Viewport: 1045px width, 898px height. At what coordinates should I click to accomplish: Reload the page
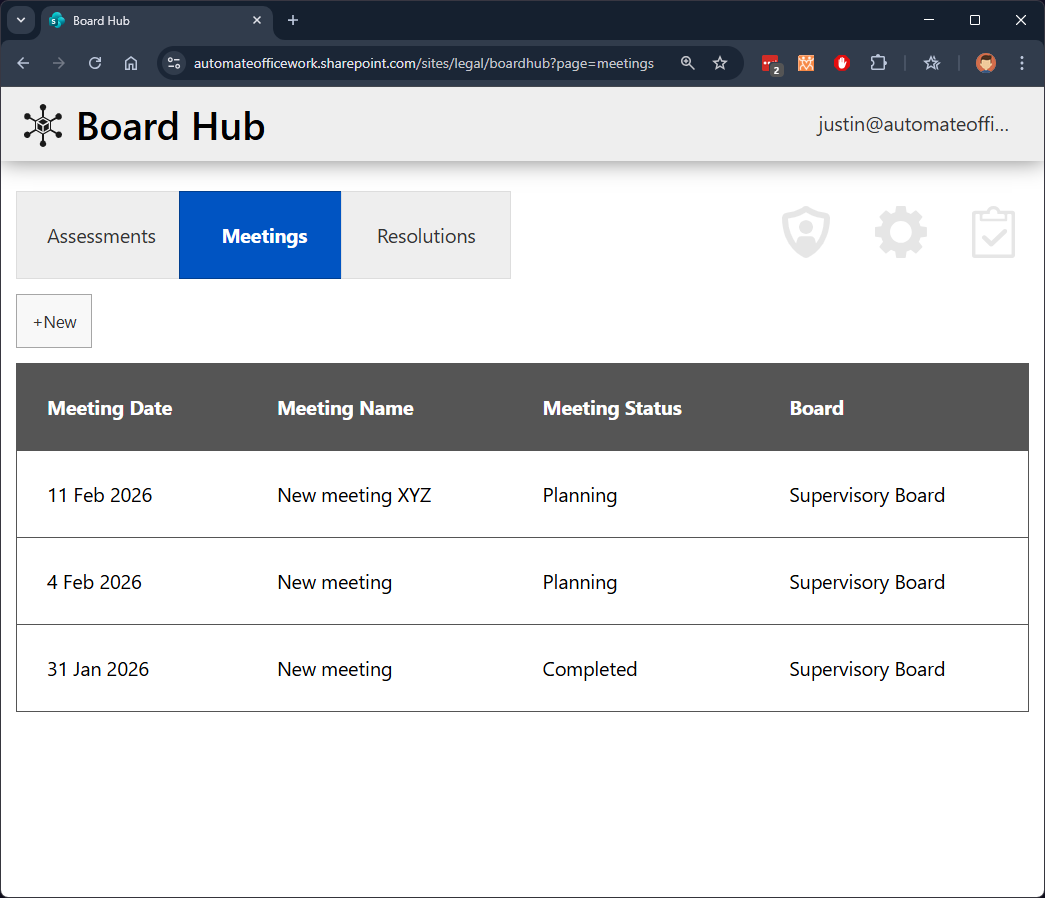pos(95,63)
